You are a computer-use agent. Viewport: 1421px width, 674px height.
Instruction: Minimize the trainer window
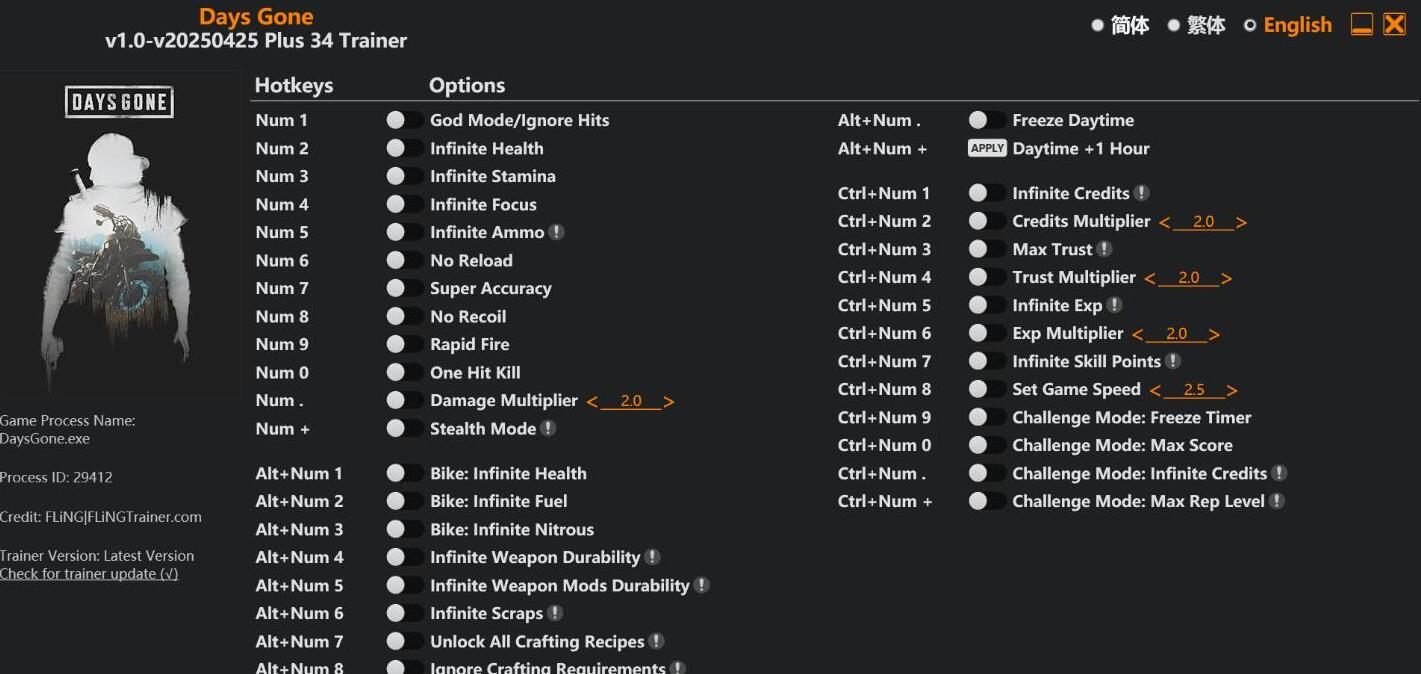click(1361, 25)
